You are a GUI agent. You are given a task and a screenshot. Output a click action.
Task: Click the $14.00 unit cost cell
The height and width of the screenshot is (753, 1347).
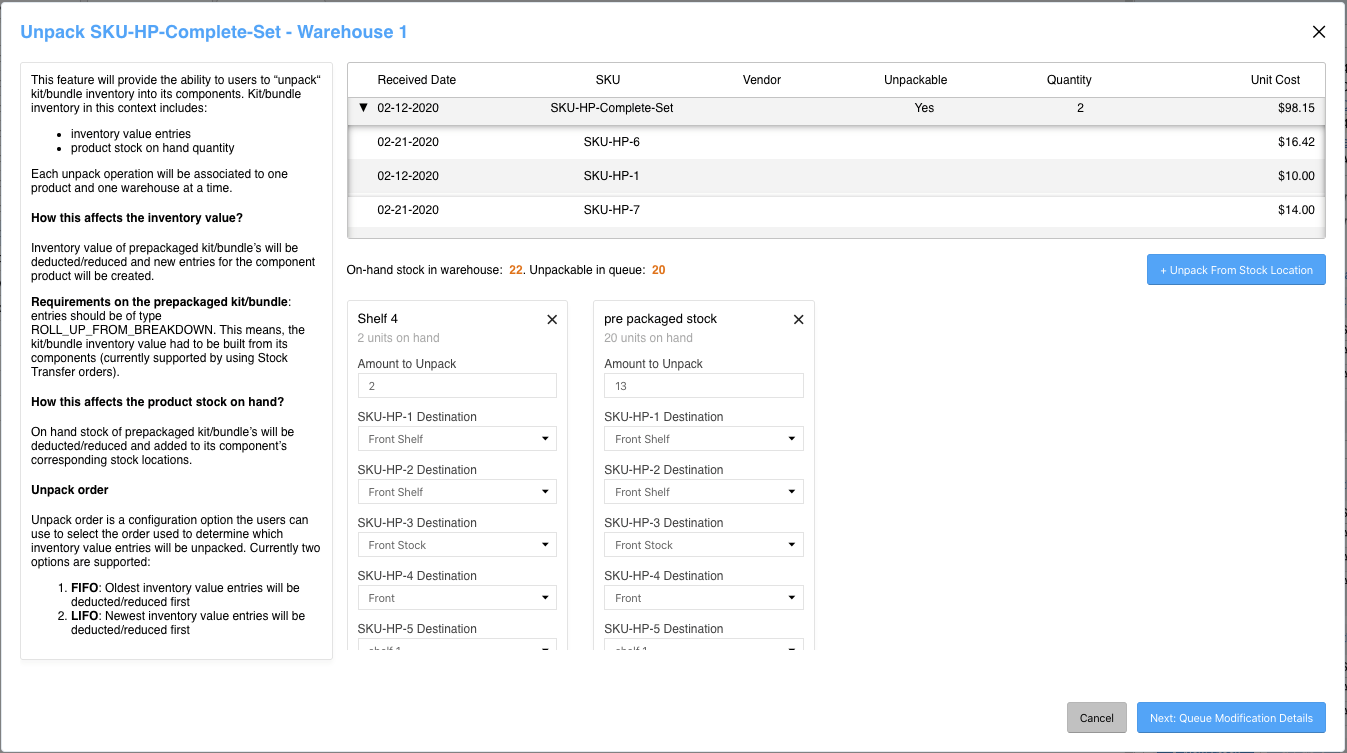[x=1296, y=210]
